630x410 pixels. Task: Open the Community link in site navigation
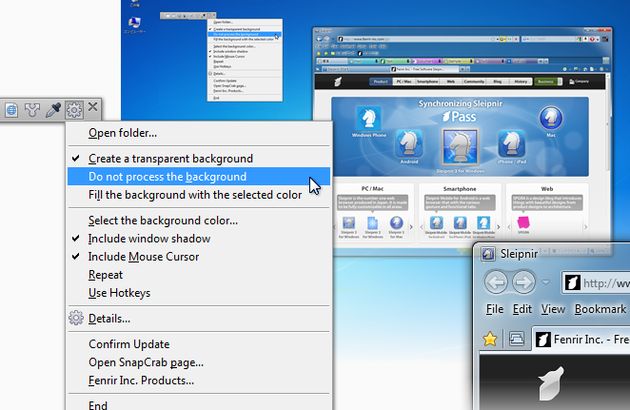[x=474, y=82]
